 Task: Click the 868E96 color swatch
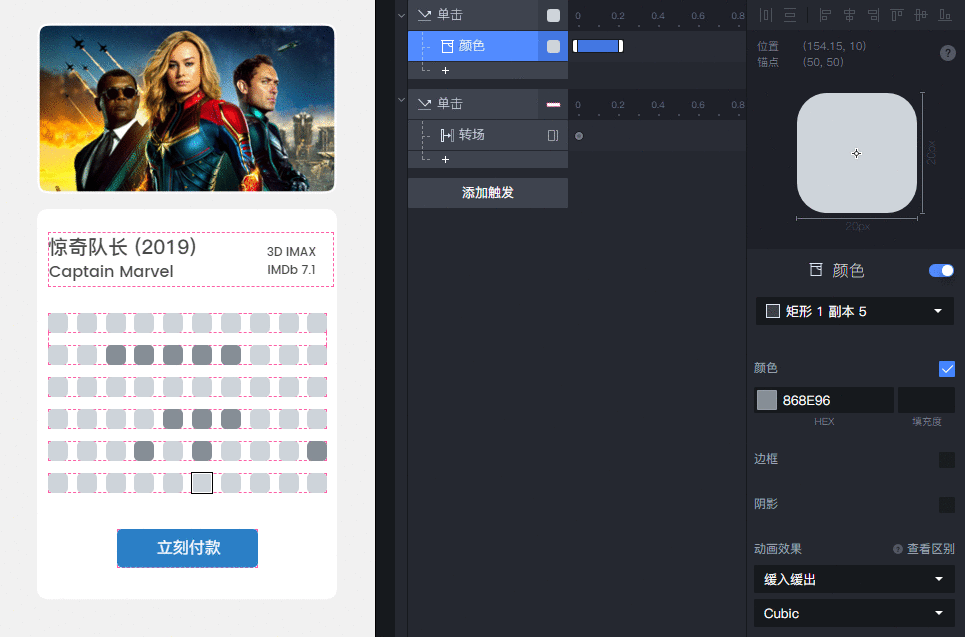pyautogui.click(x=766, y=400)
